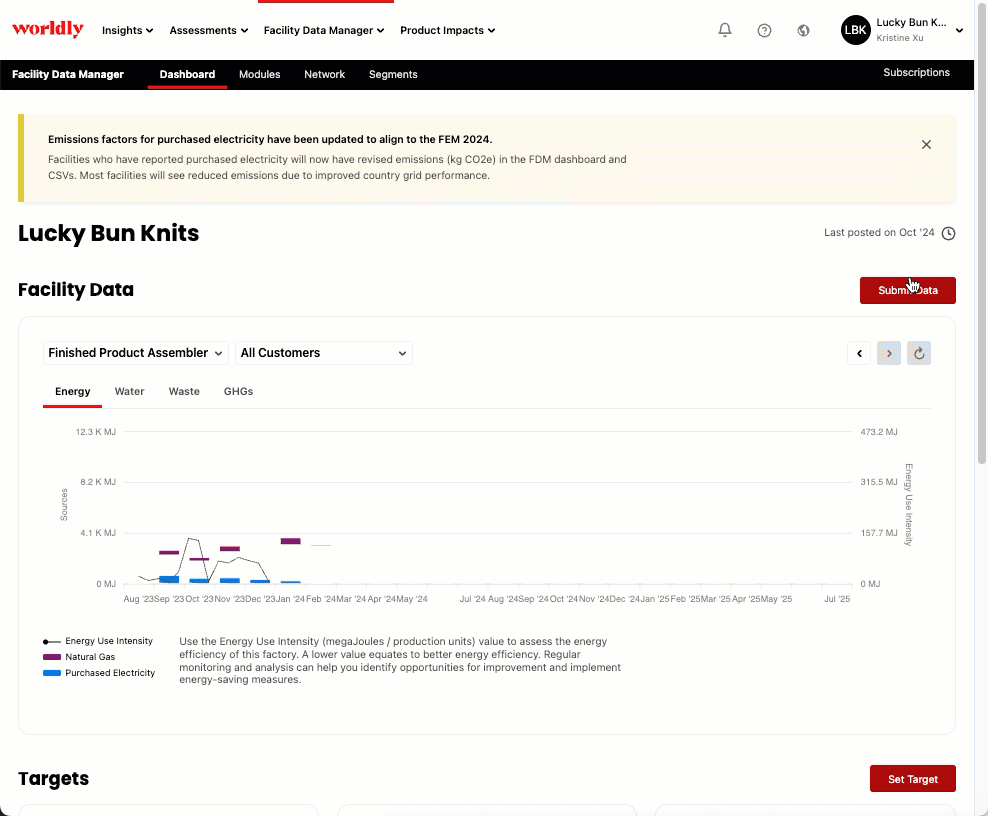
Task: Open the Subscriptions link
Action: point(916,73)
